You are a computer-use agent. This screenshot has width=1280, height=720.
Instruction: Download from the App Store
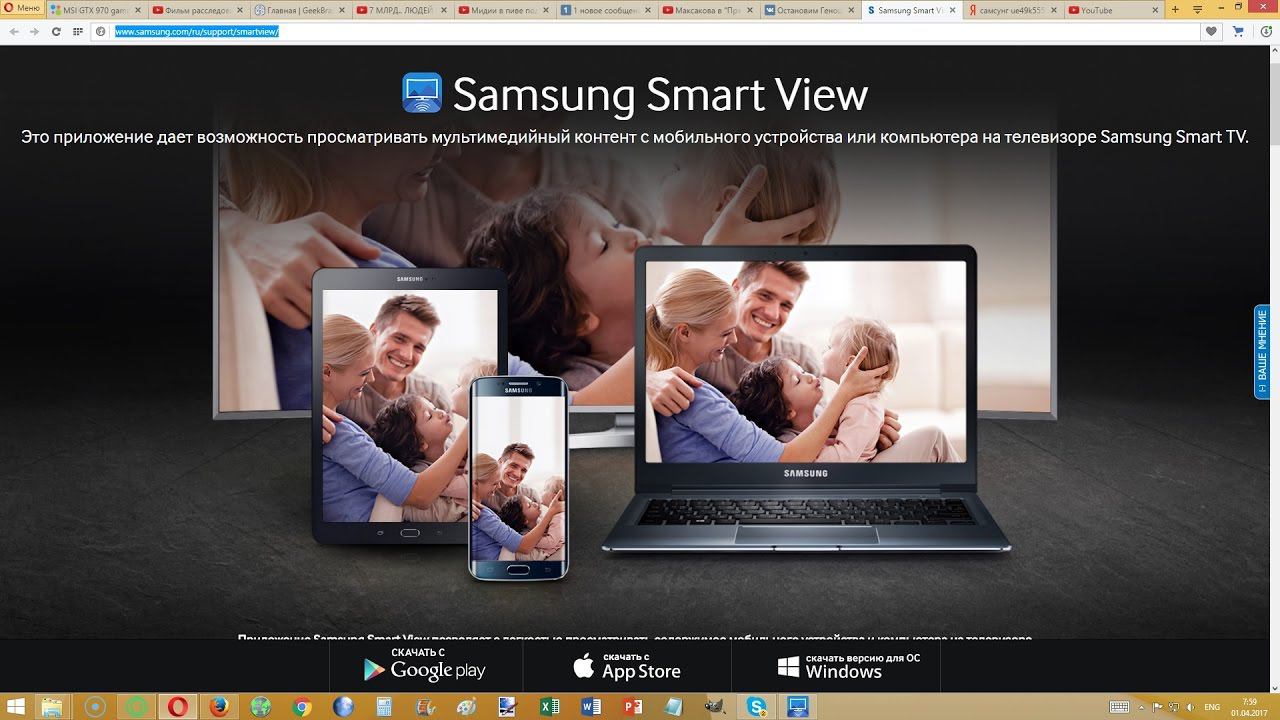tap(628, 665)
